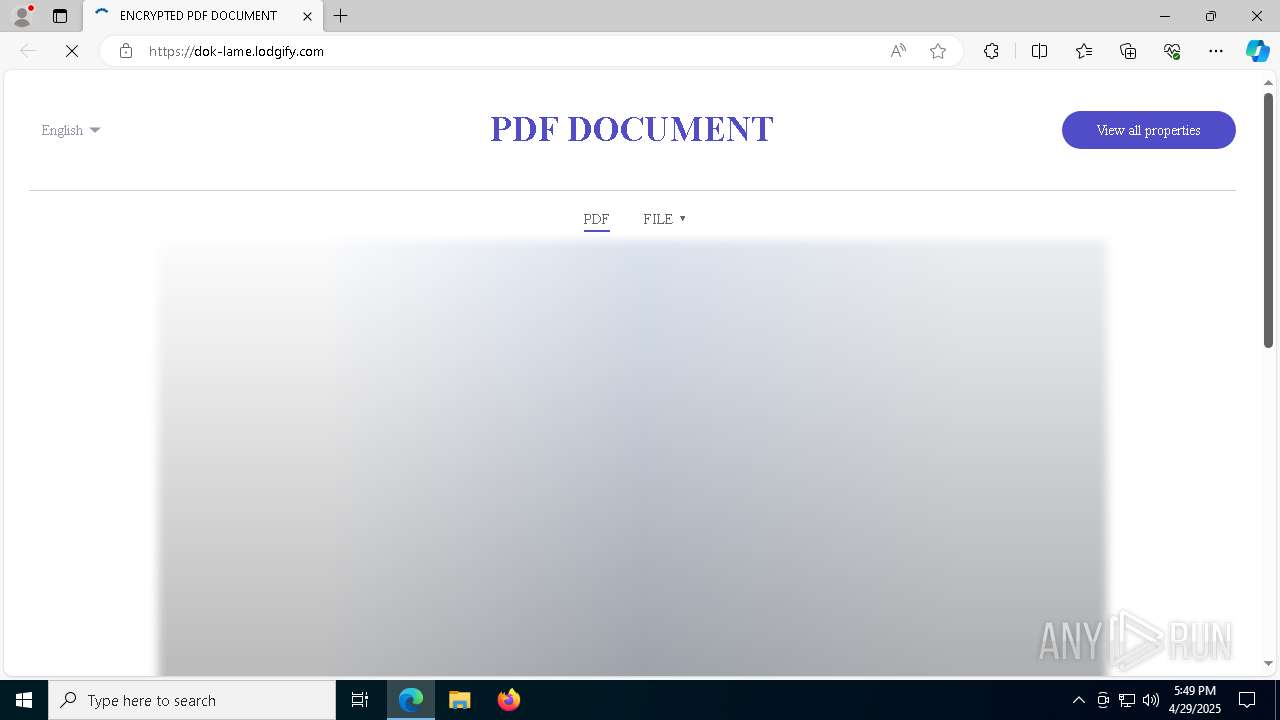Click scroll down arrow of scrollbar
The image size is (1280, 720).
[x=1268, y=663]
